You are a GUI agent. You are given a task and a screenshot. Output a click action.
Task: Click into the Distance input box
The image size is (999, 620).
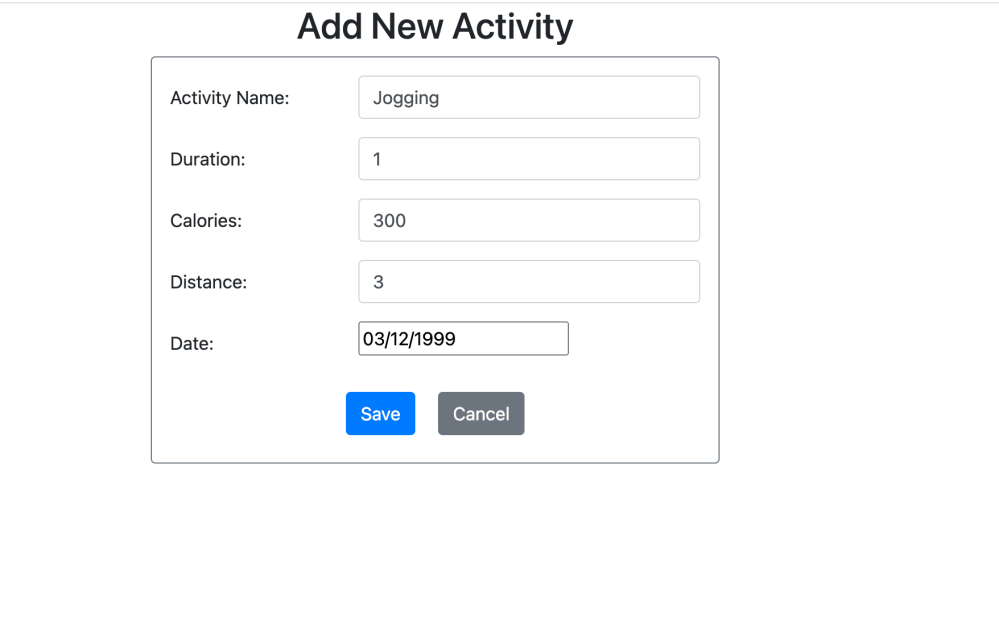tap(528, 282)
